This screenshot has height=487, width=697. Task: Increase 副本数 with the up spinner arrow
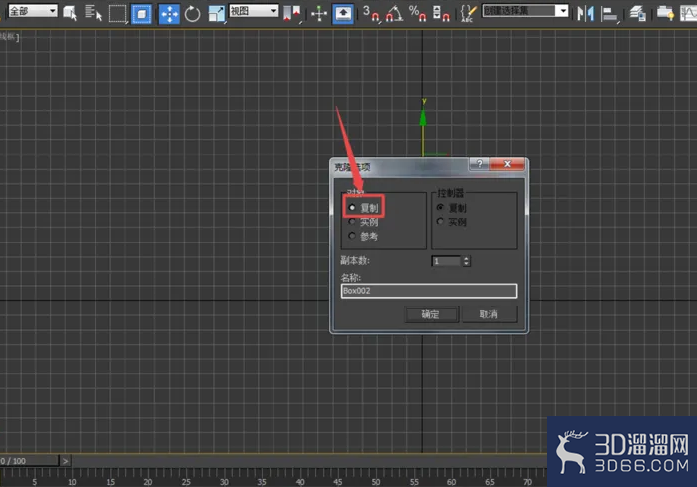466,258
